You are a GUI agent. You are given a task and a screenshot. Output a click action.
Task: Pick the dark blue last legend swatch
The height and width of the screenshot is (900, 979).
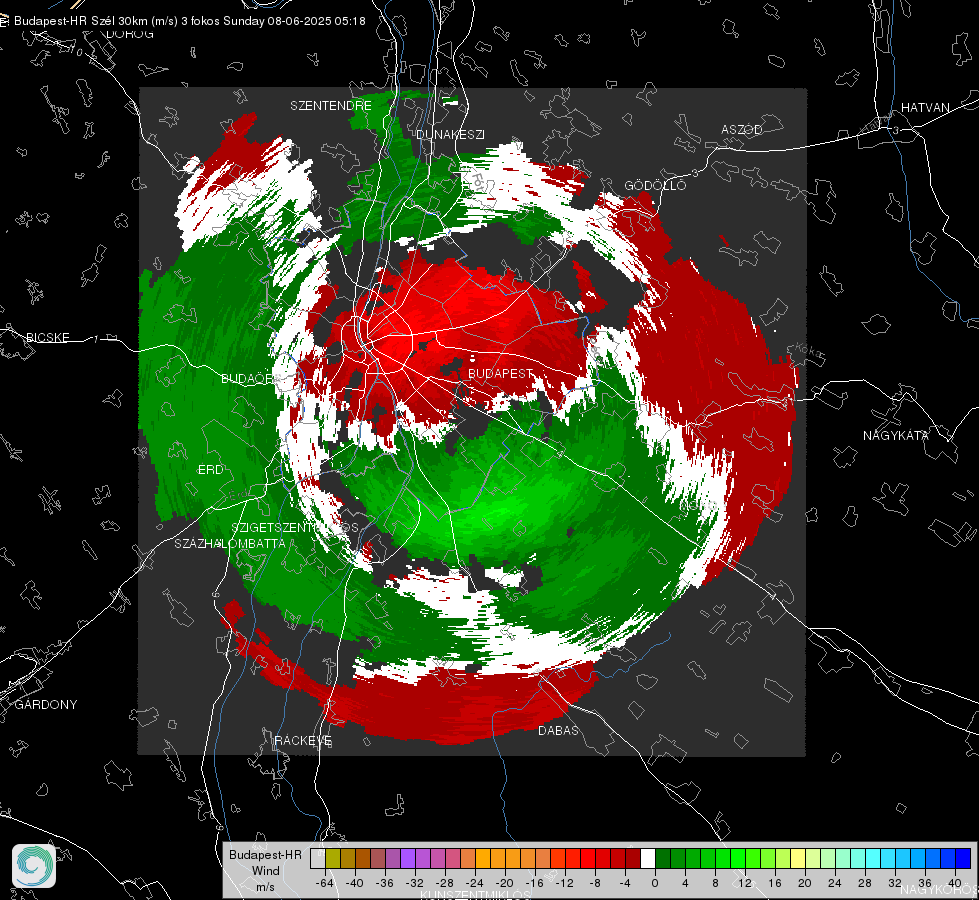tap(963, 858)
